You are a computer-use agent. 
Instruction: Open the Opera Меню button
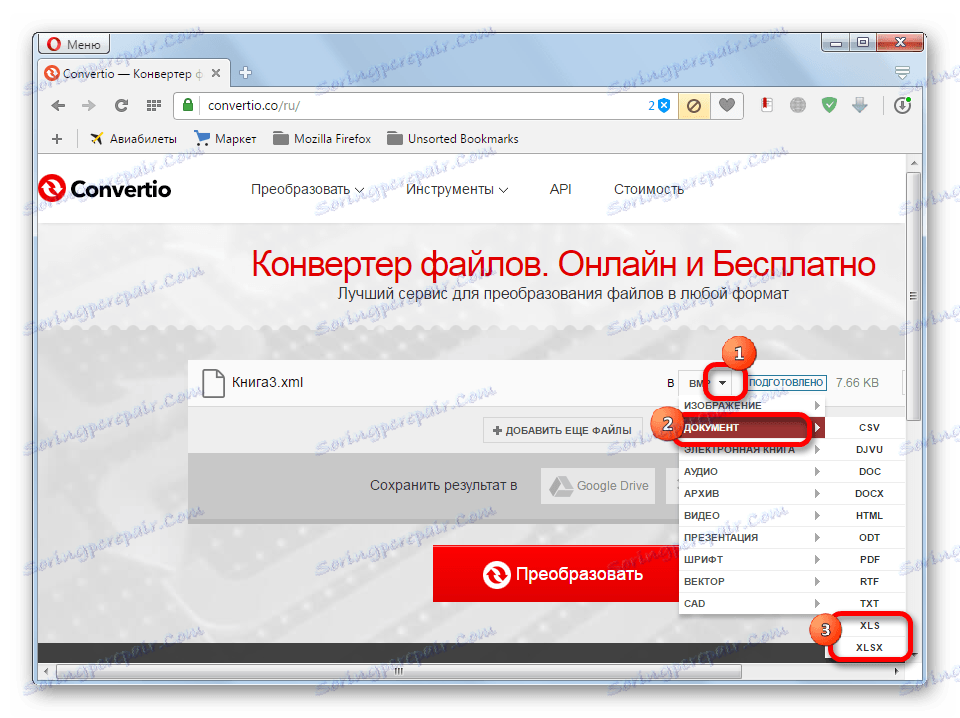(x=74, y=44)
